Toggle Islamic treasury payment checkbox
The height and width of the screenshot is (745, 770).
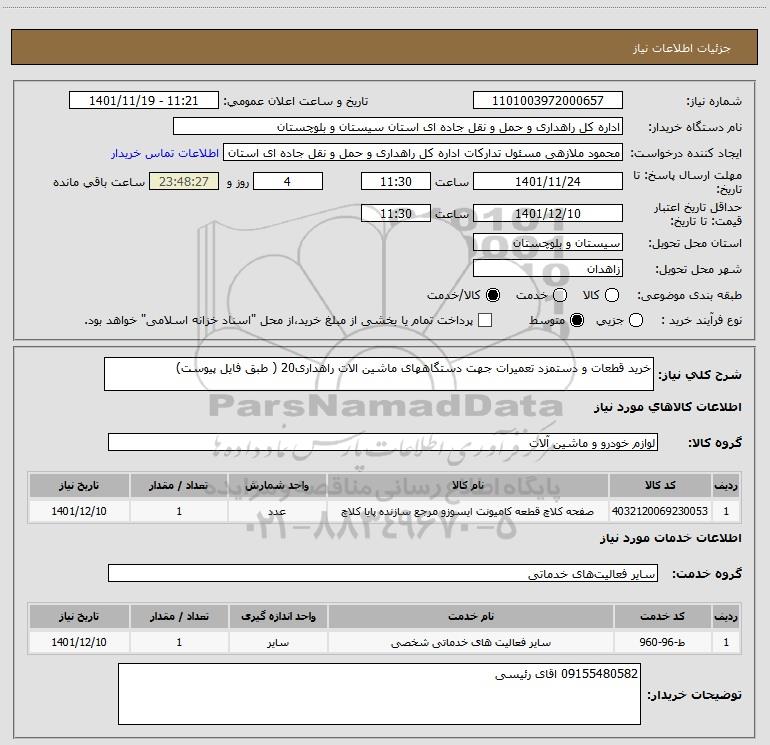click(x=485, y=321)
